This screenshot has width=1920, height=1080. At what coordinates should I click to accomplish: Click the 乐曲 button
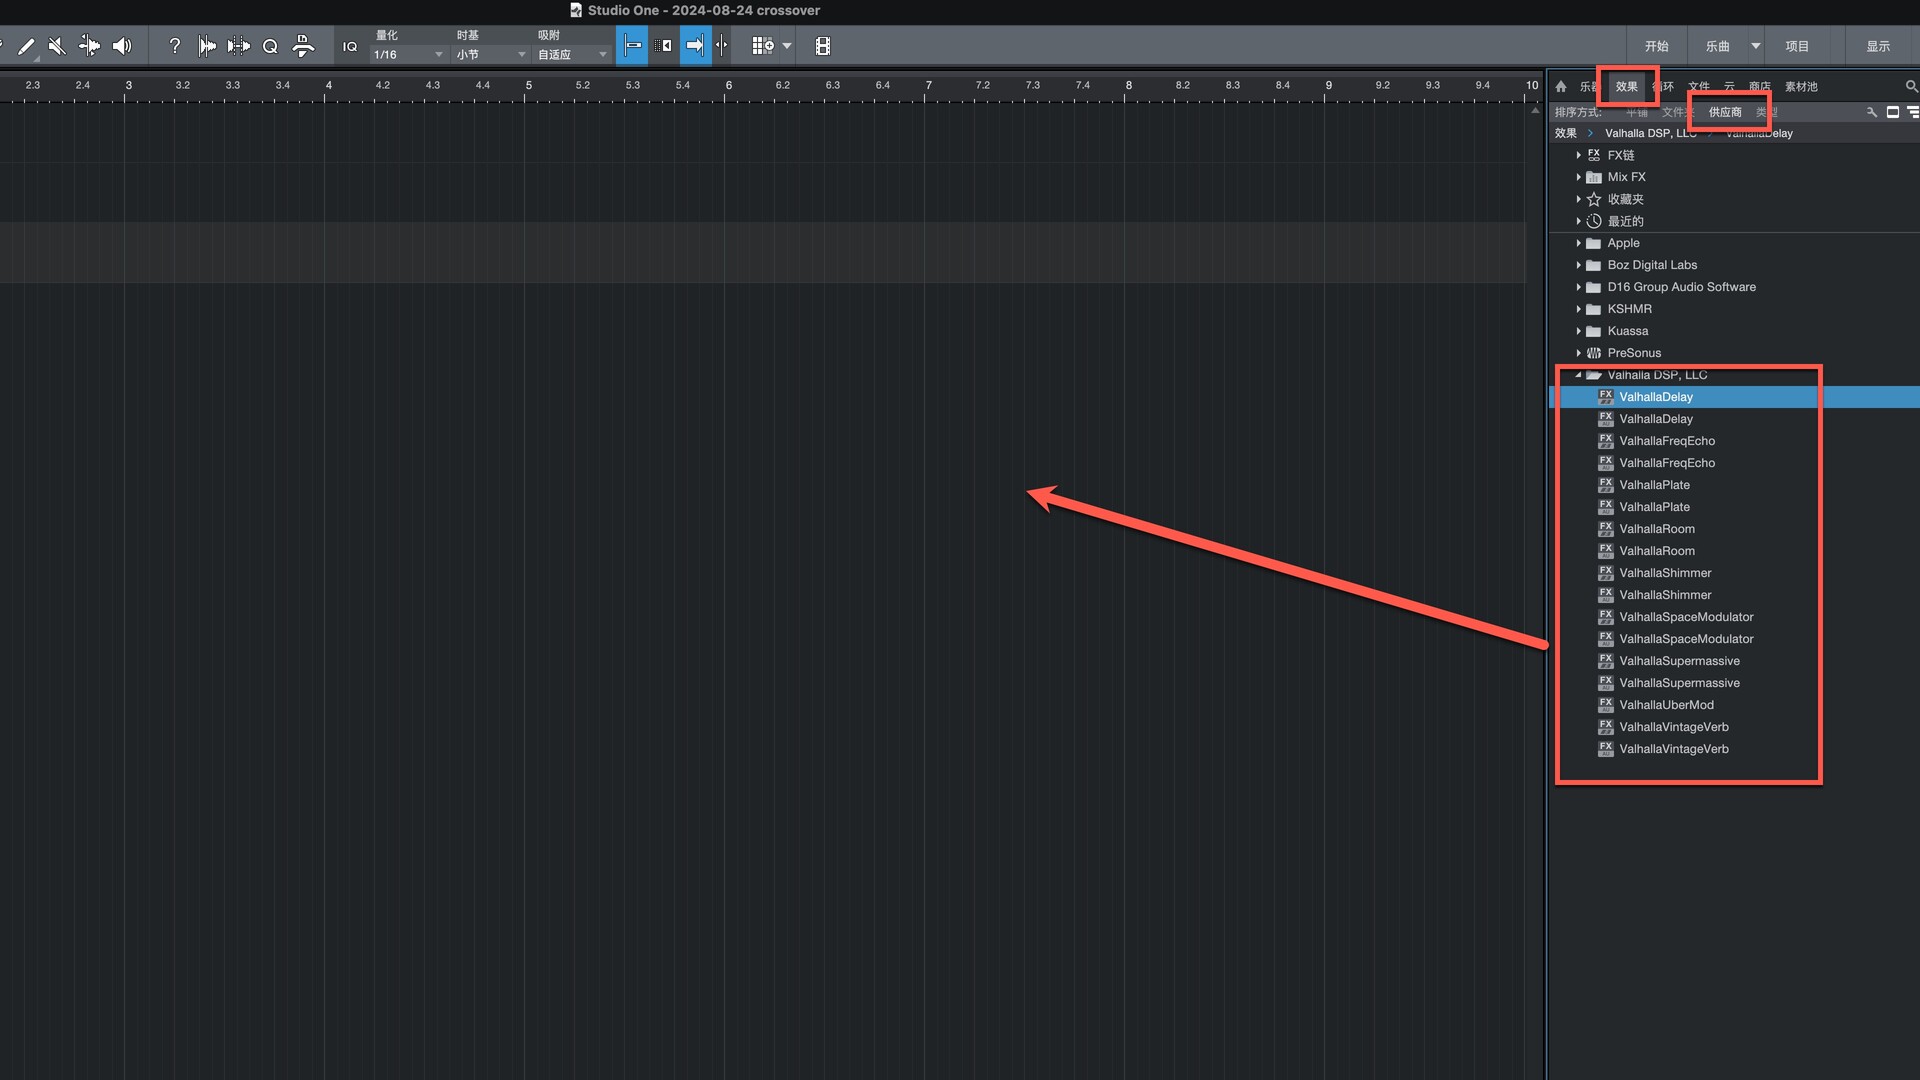coord(1718,46)
